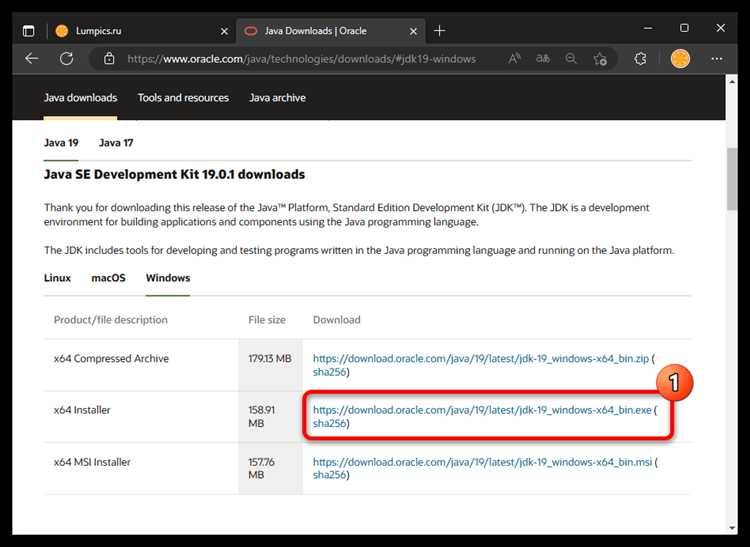Screen dimensions: 750x547
Task: Select the Windows OS tab
Action: (168, 278)
